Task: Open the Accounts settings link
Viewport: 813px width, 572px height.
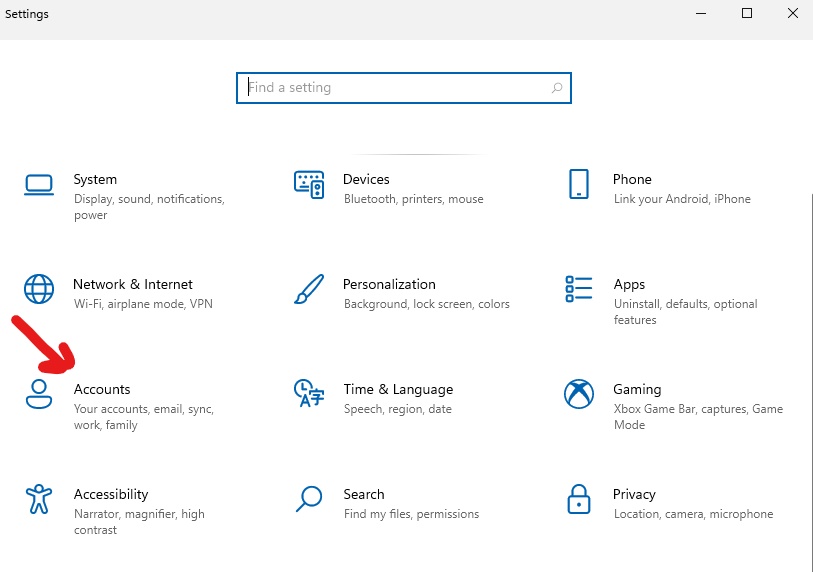Action: 102,389
